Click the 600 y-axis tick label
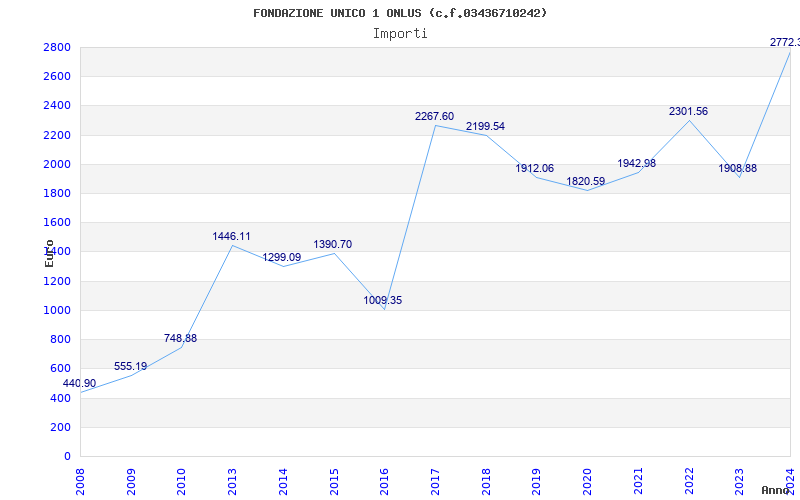The image size is (800, 500). [x=61, y=369]
